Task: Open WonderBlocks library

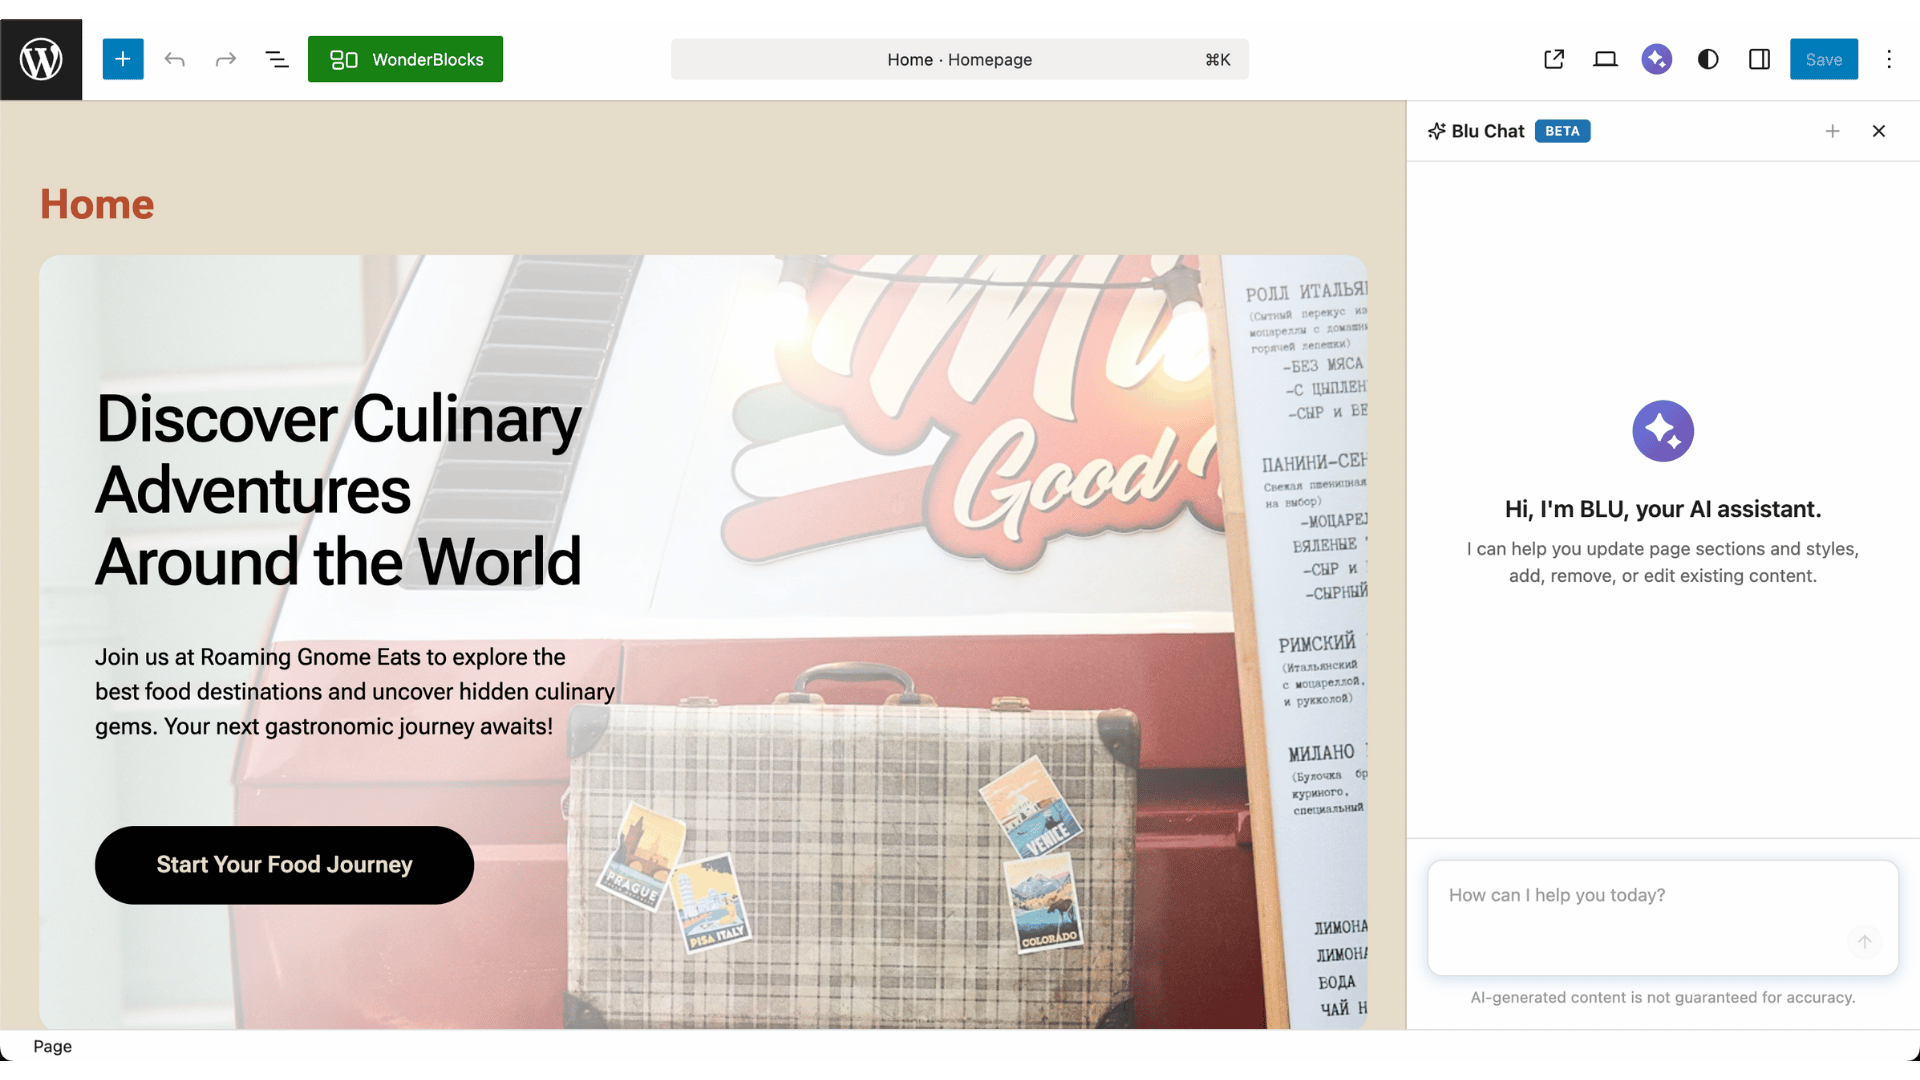Action: (x=405, y=59)
